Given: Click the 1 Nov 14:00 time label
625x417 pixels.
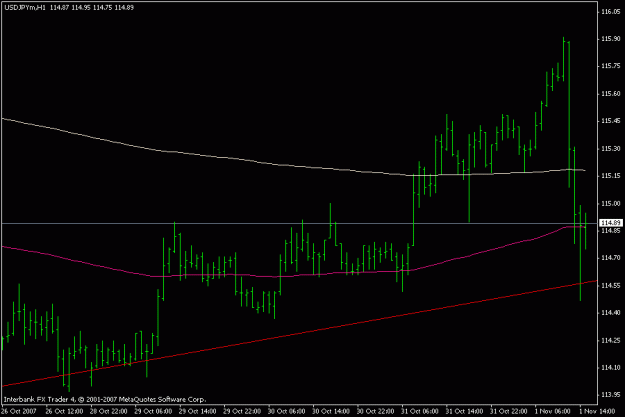Looking at the screenshot, I should pyautogui.click(x=595, y=411).
